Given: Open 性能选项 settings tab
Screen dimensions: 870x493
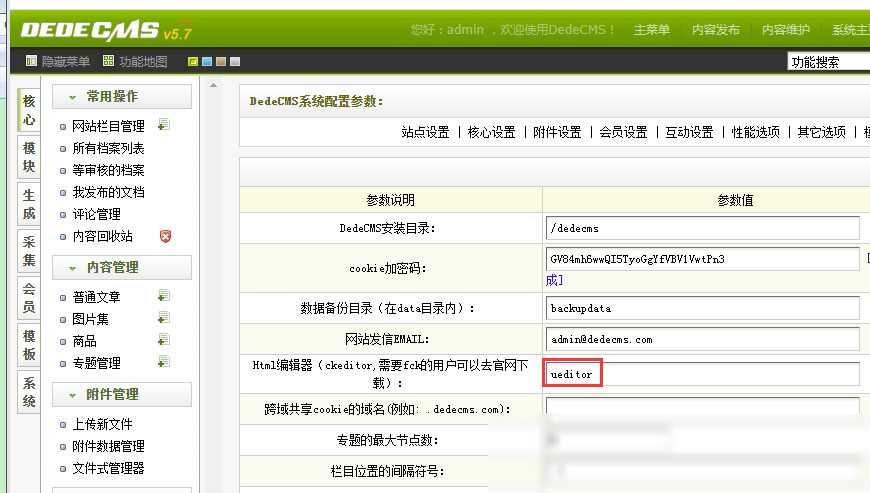Looking at the screenshot, I should [755, 132].
